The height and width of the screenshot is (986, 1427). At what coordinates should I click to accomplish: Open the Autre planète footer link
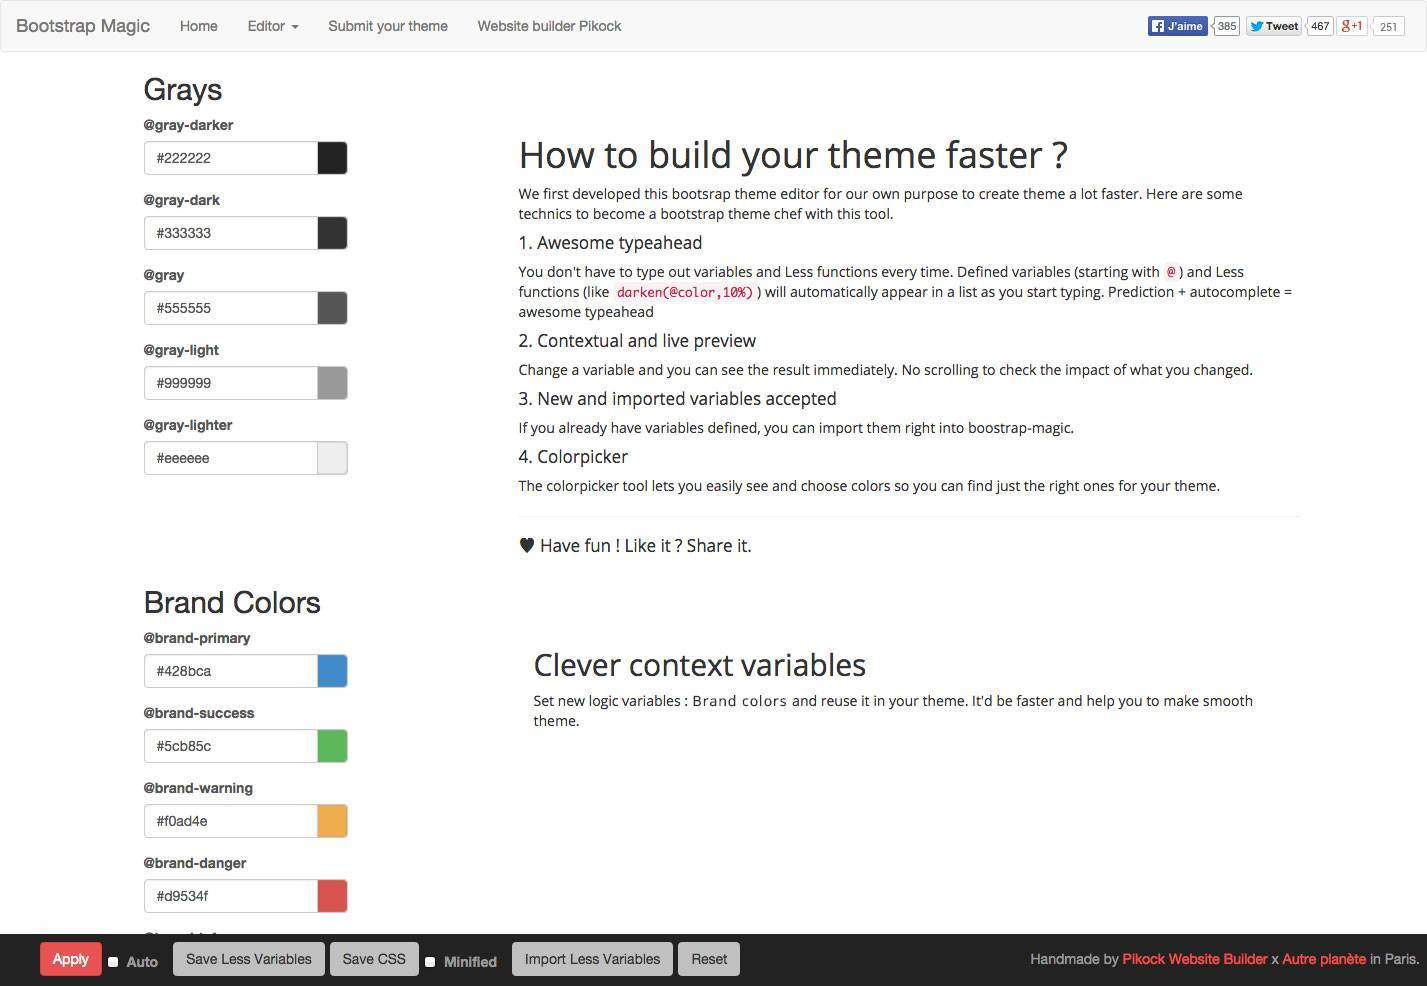pyautogui.click(x=1324, y=959)
